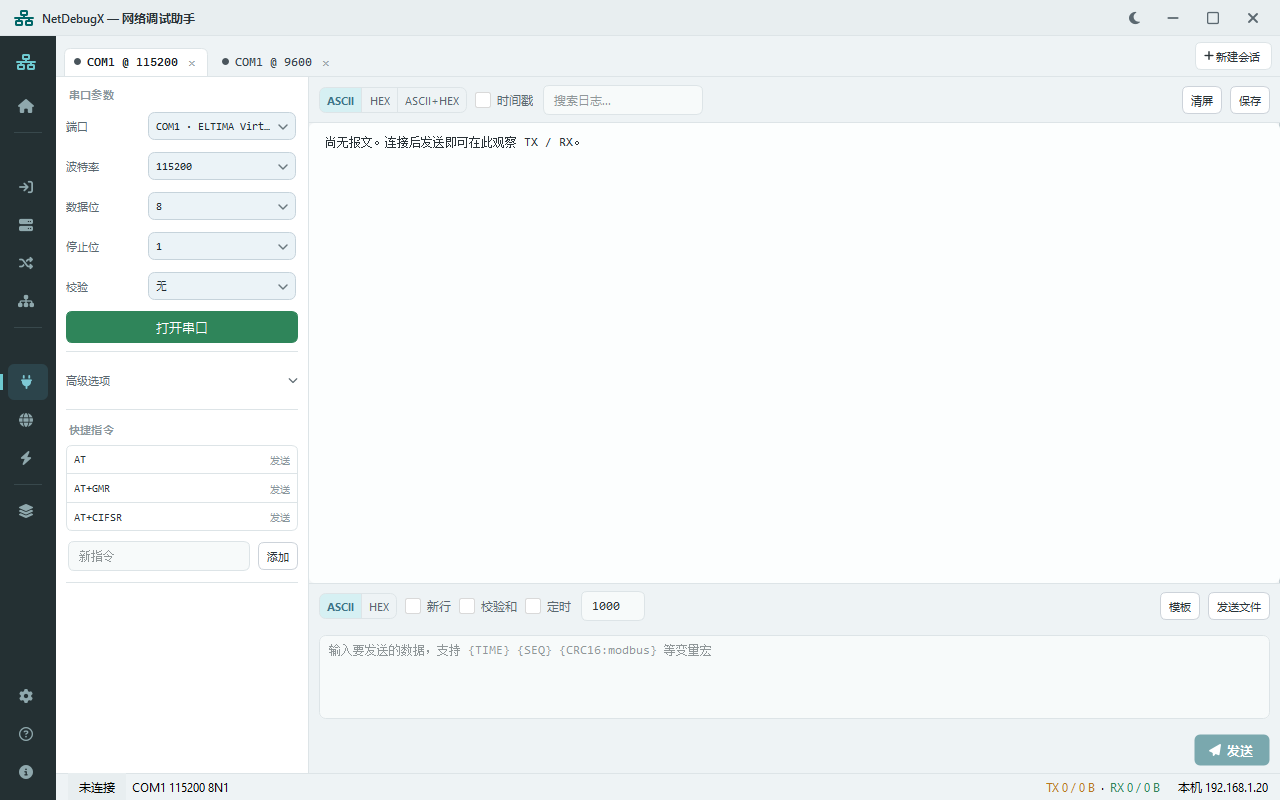Close the COM1 @ 9600 tab
Screen dimensions: 1280x800
coord(326,63)
